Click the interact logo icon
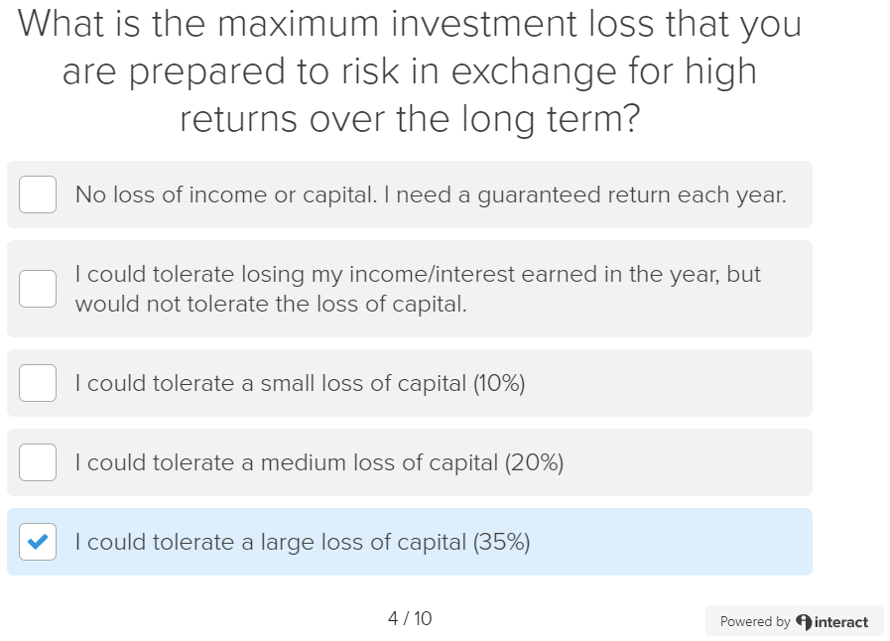 804,622
